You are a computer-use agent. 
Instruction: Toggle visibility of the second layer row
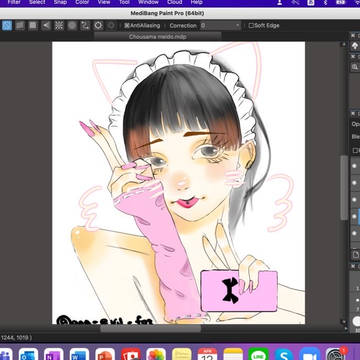(x=354, y=183)
